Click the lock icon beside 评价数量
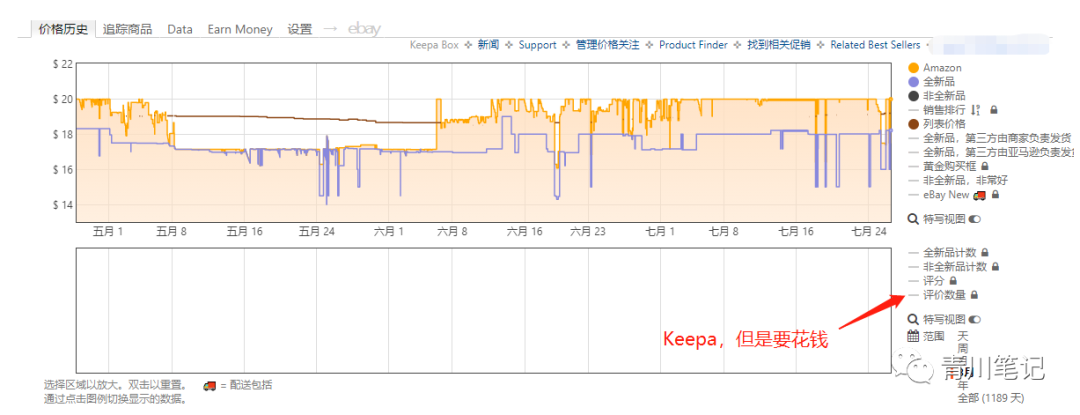This screenshot has width=1080, height=415. (x=974, y=295)
